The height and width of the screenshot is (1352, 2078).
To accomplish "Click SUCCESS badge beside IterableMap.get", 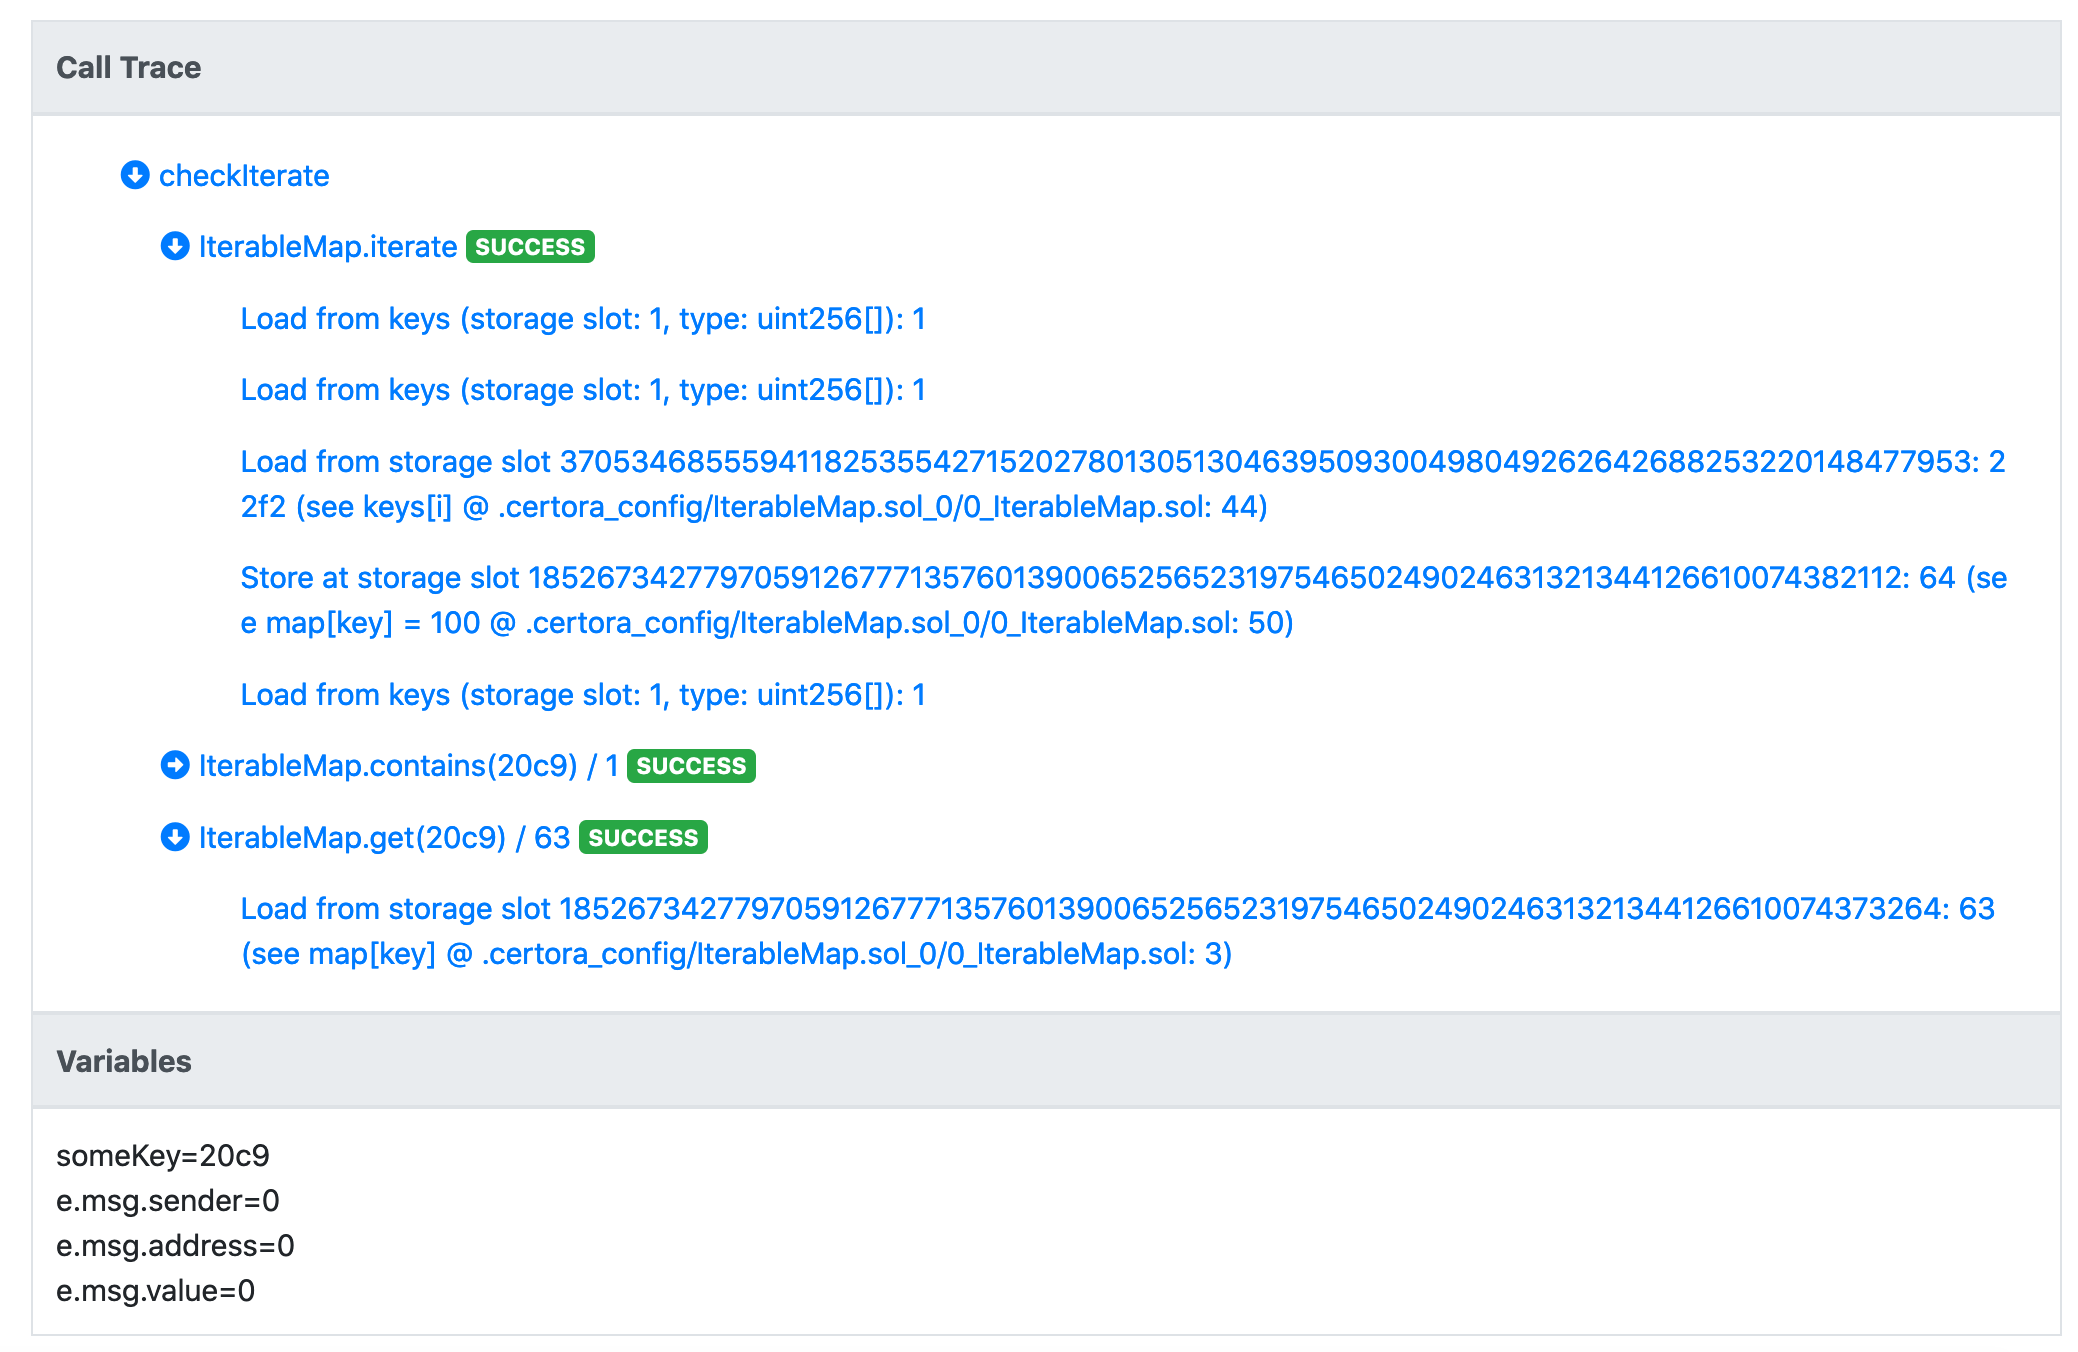I will (x=643, y=838).
